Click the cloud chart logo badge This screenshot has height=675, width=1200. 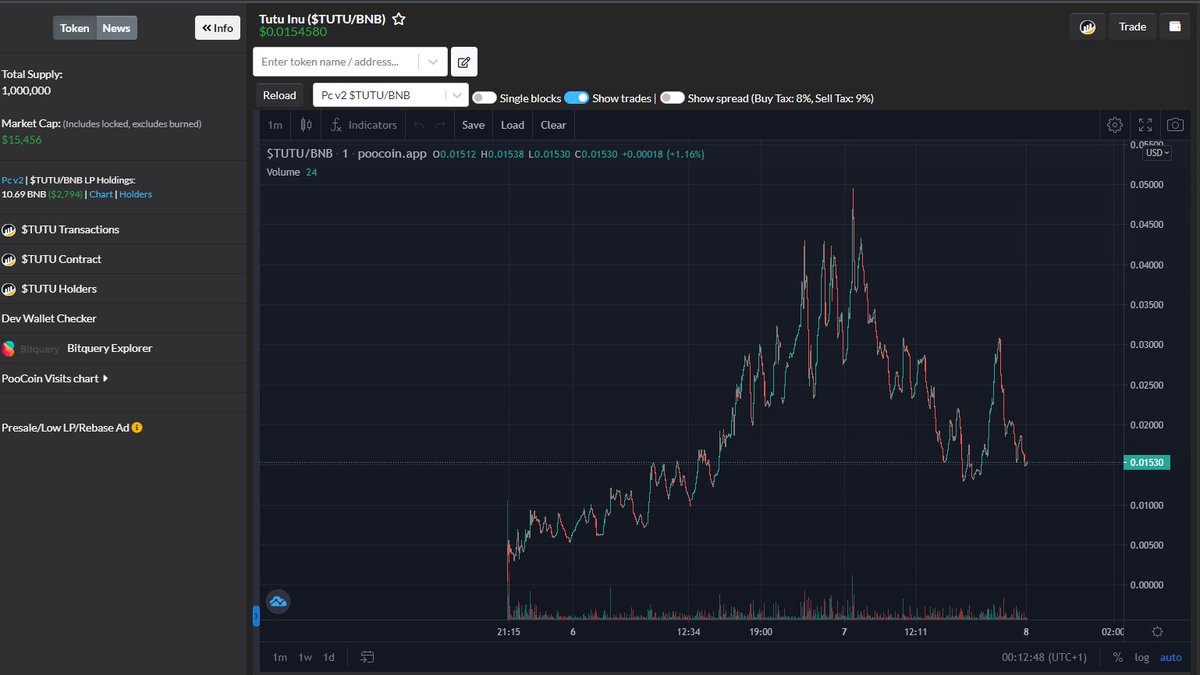coord(278,601)
